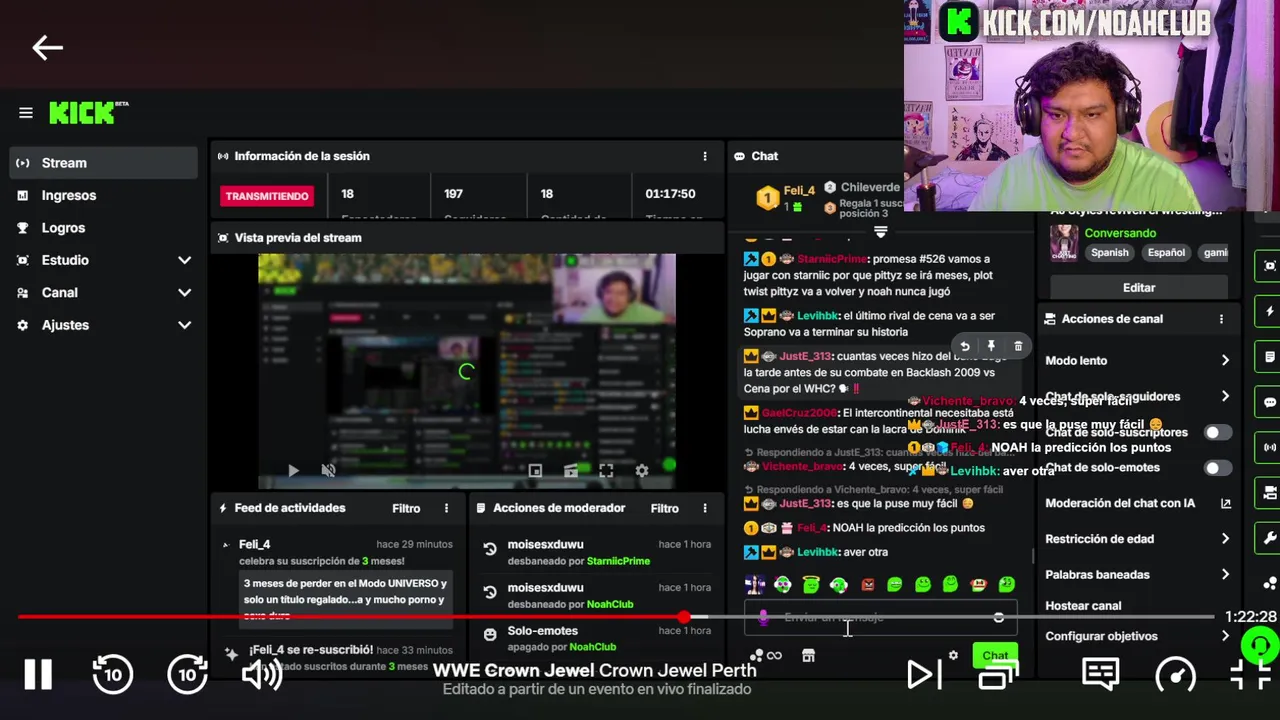Viewport: 1280px width, 720px height.
Task: Open Feed de actividades three-dot menu
Action: 447,508
